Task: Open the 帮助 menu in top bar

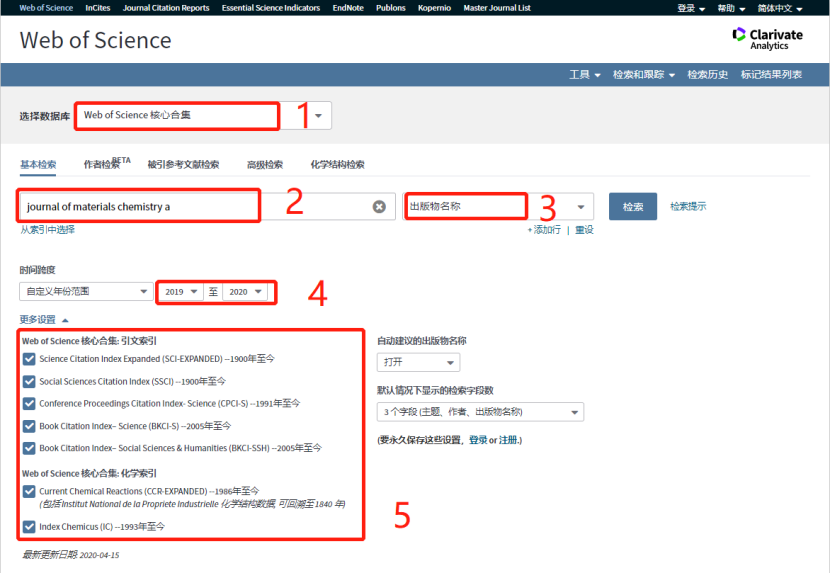Action: (731, 8)
